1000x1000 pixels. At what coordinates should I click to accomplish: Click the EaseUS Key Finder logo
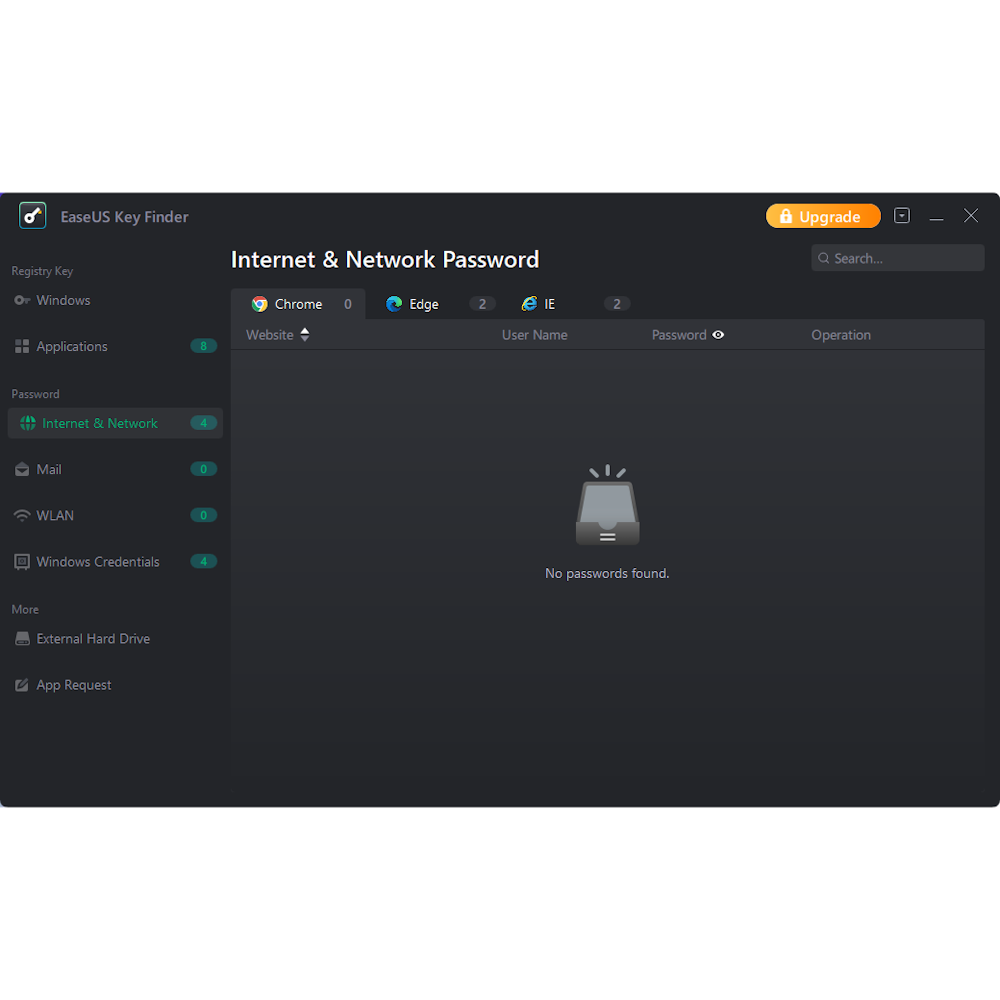pyautogui.click(x=32, y=216)
